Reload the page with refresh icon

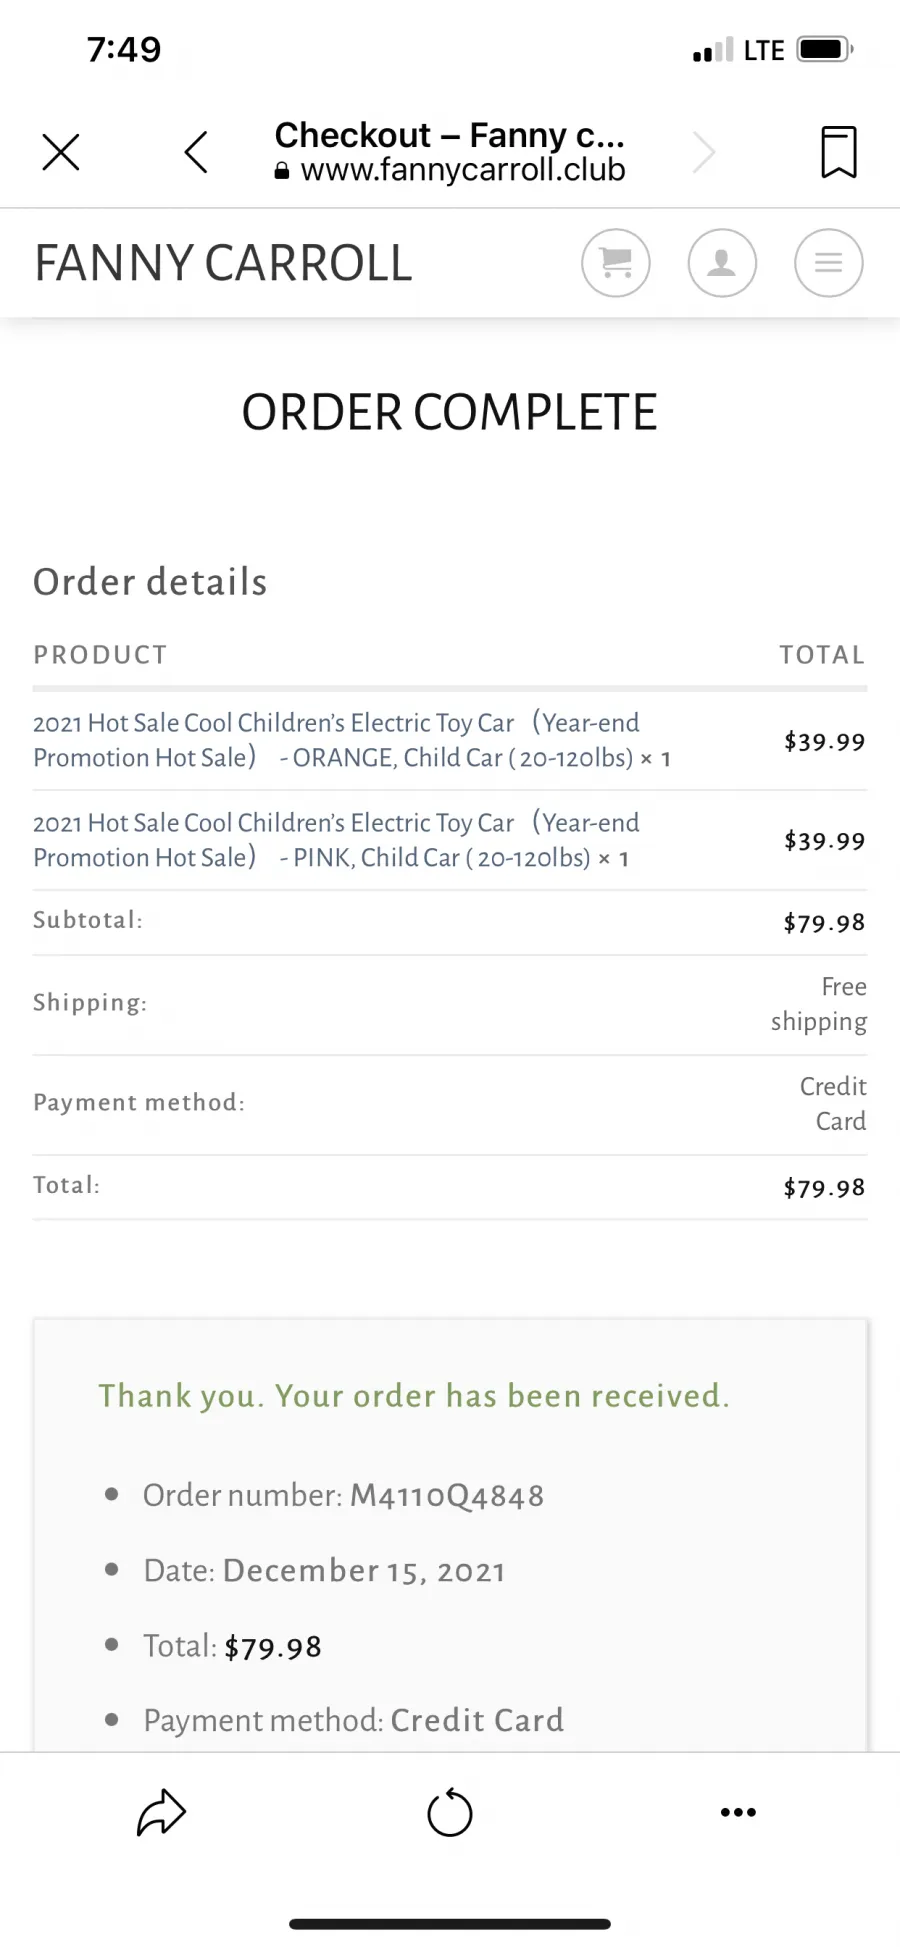pyautogui.click(x=450, y=1812)
